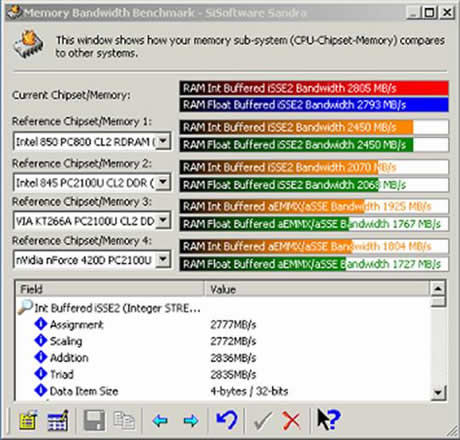Open Reference Chipset/Memory 3 dropdown arrow
Screen dimensions: 460x440
[163, 220]
